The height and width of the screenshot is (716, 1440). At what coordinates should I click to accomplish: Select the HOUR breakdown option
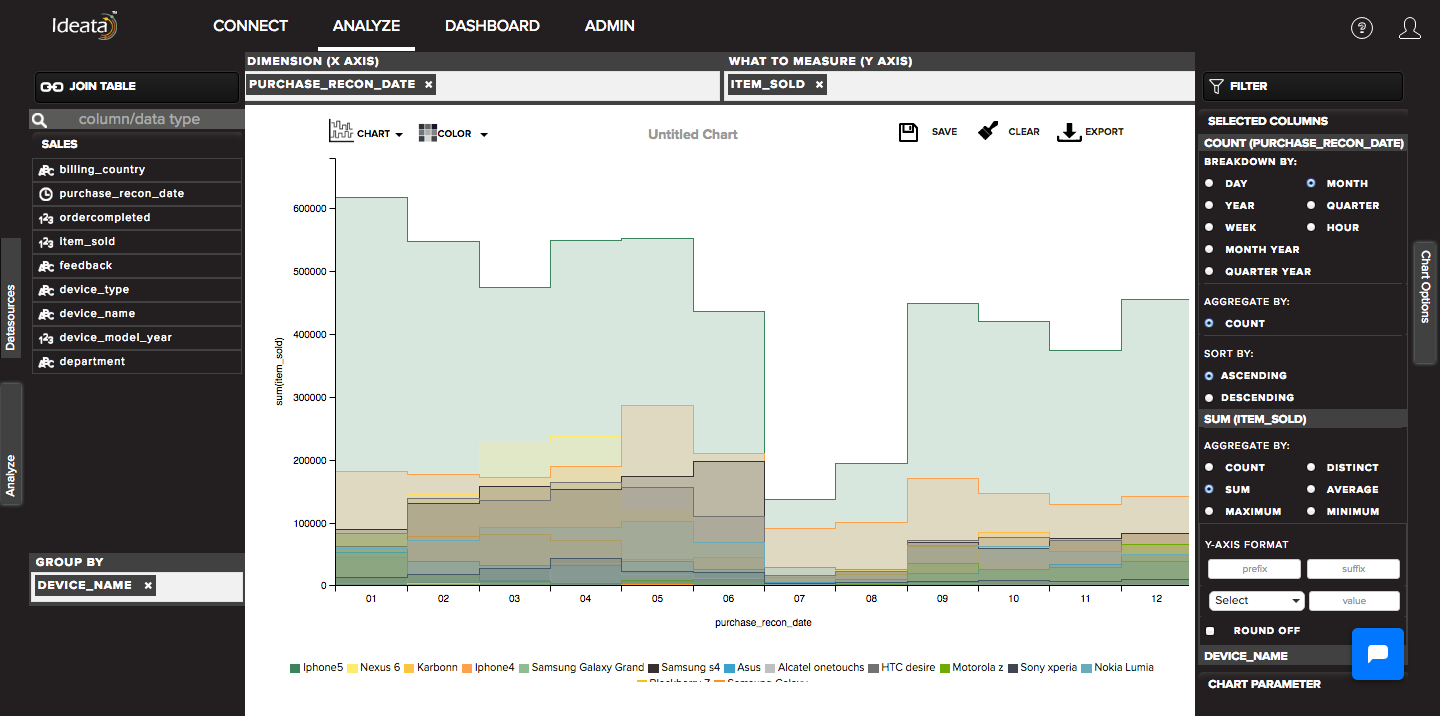pos(1310,228)
